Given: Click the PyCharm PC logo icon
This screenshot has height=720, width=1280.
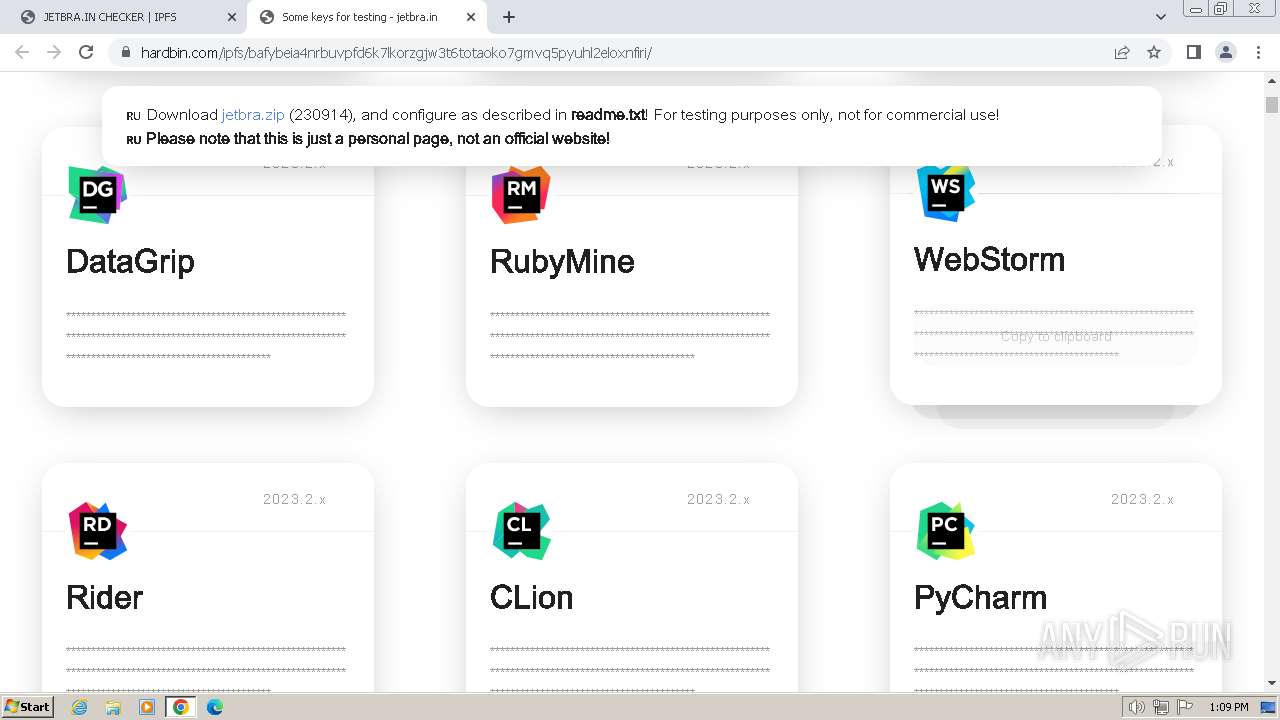Looking at the screenshot, I should click(x=945, y=530).
